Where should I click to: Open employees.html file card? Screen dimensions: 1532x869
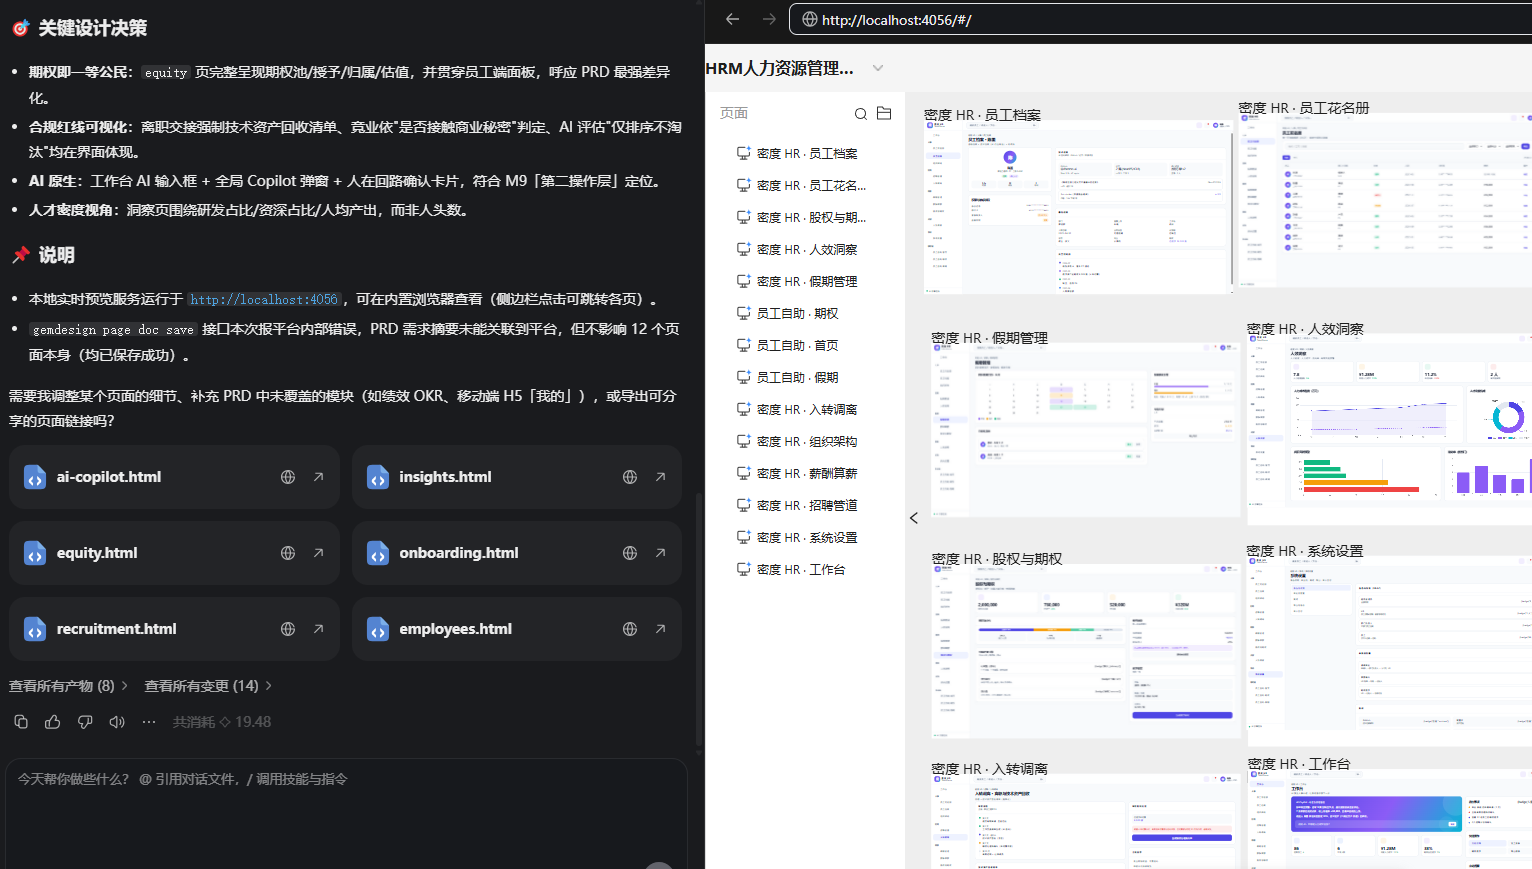pos(517,629)
